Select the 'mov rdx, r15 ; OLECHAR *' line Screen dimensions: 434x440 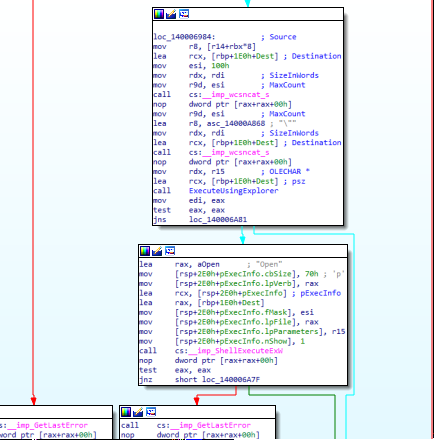click(x=232, y=171)
